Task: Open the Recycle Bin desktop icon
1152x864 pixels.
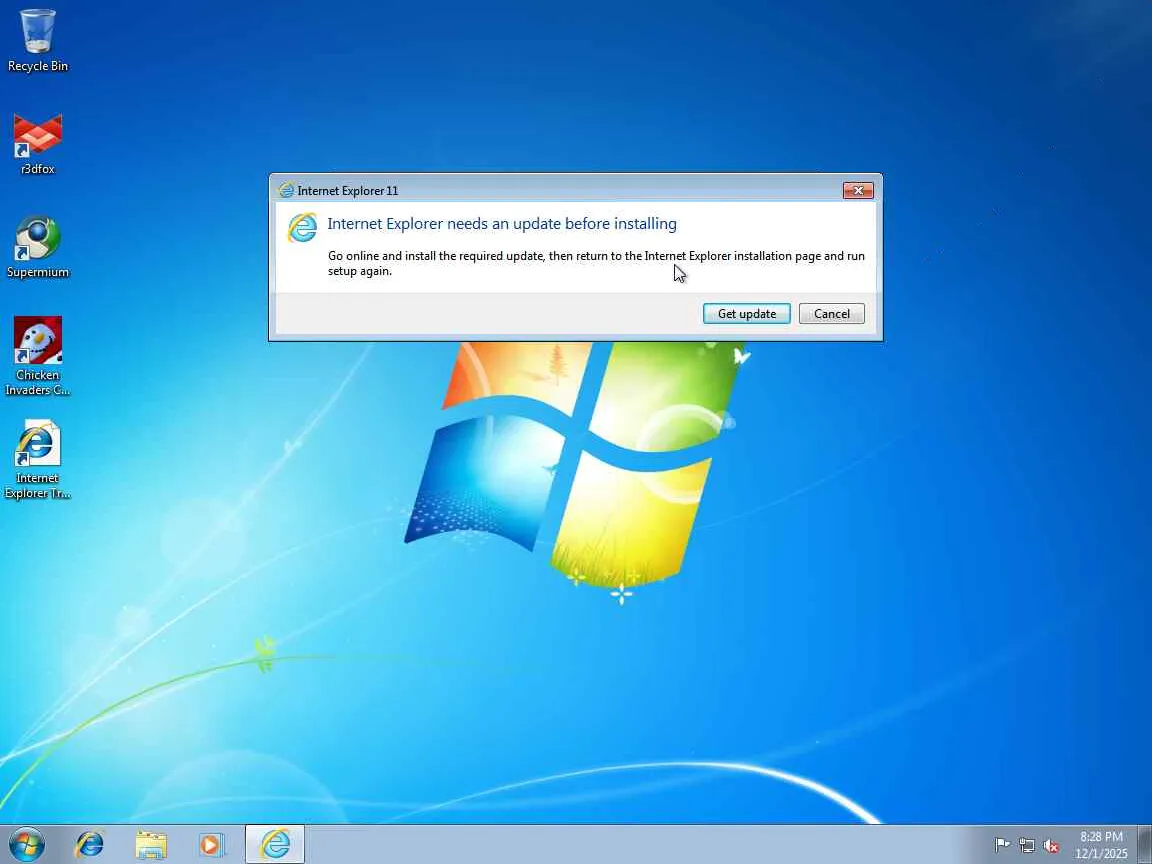Action: click(x=37, y=40)
